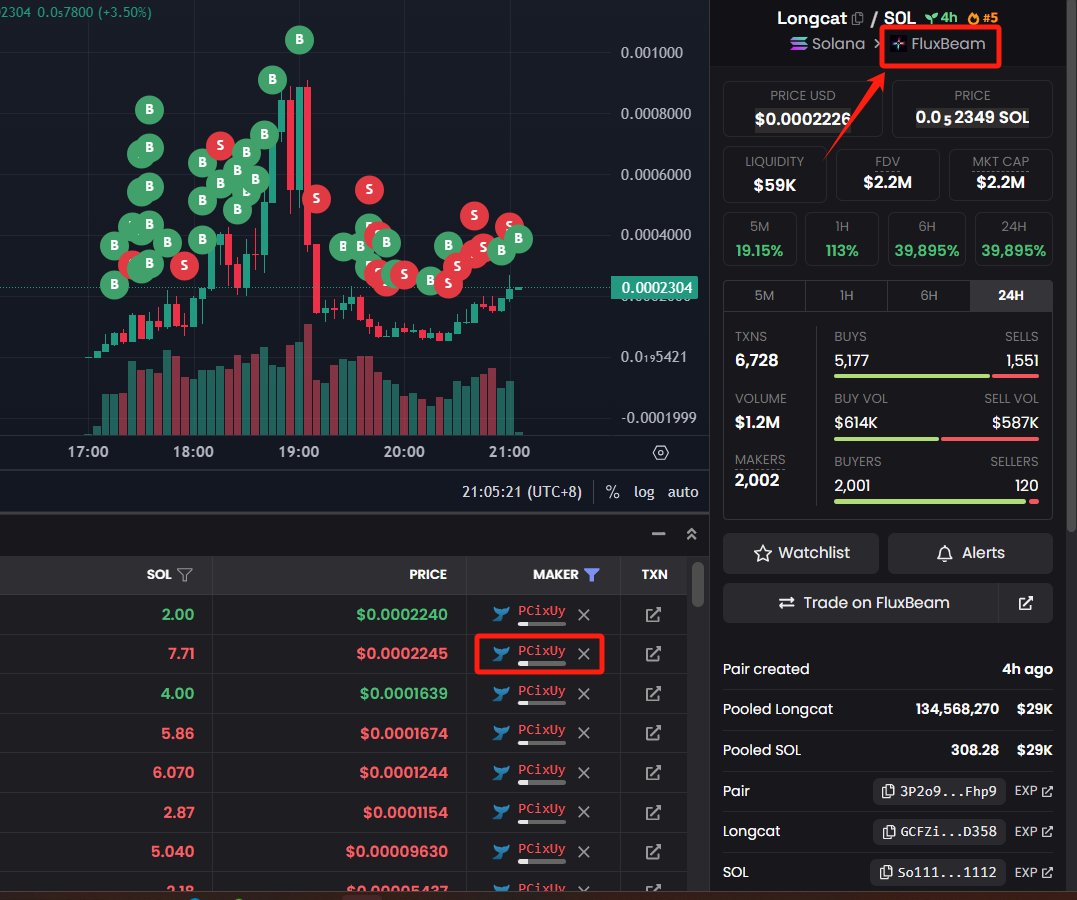1077x900 pixels.
Task: Click the 1H price change 113% box
Action: pos(842,239)
